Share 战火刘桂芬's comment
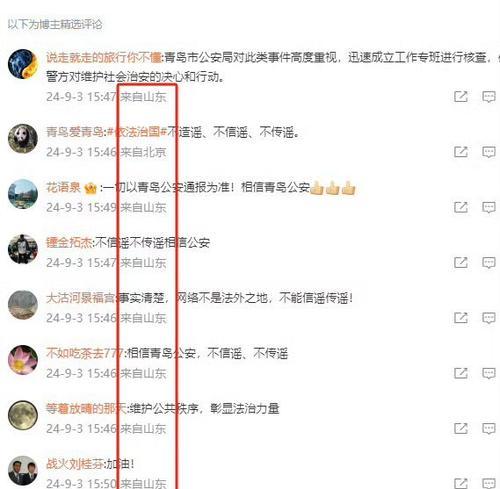The image size is (500, 489). (x=461, y=483)
